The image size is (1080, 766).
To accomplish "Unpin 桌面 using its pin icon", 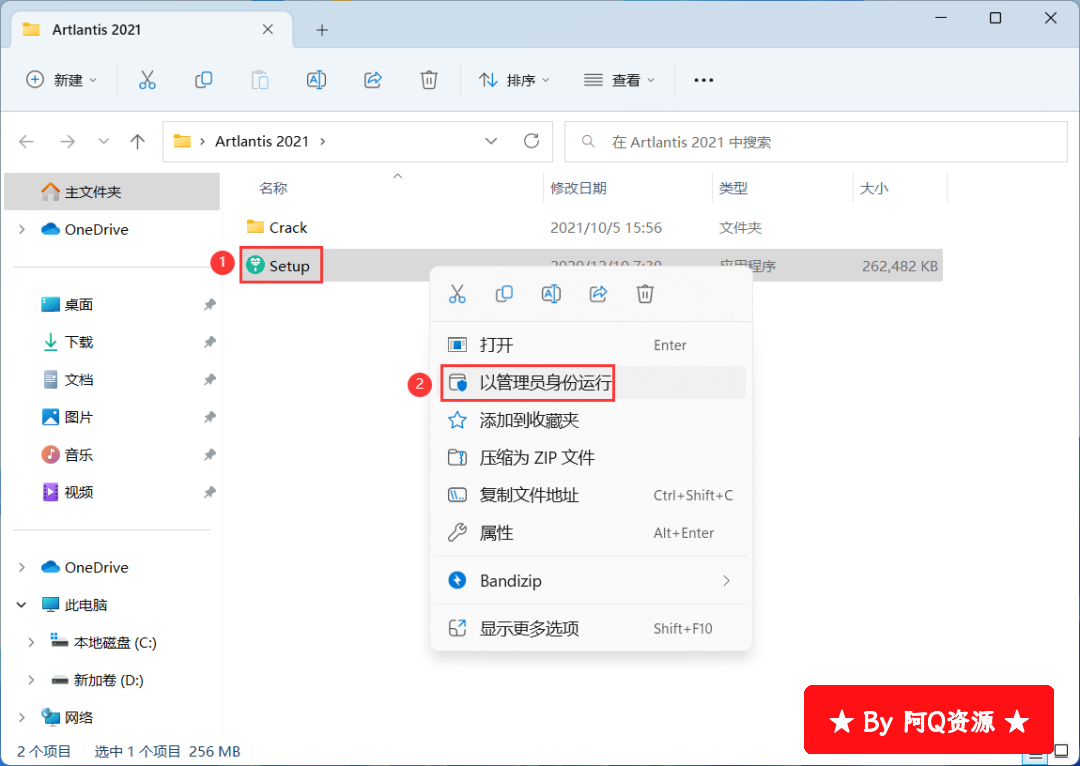I will [210, 304].
